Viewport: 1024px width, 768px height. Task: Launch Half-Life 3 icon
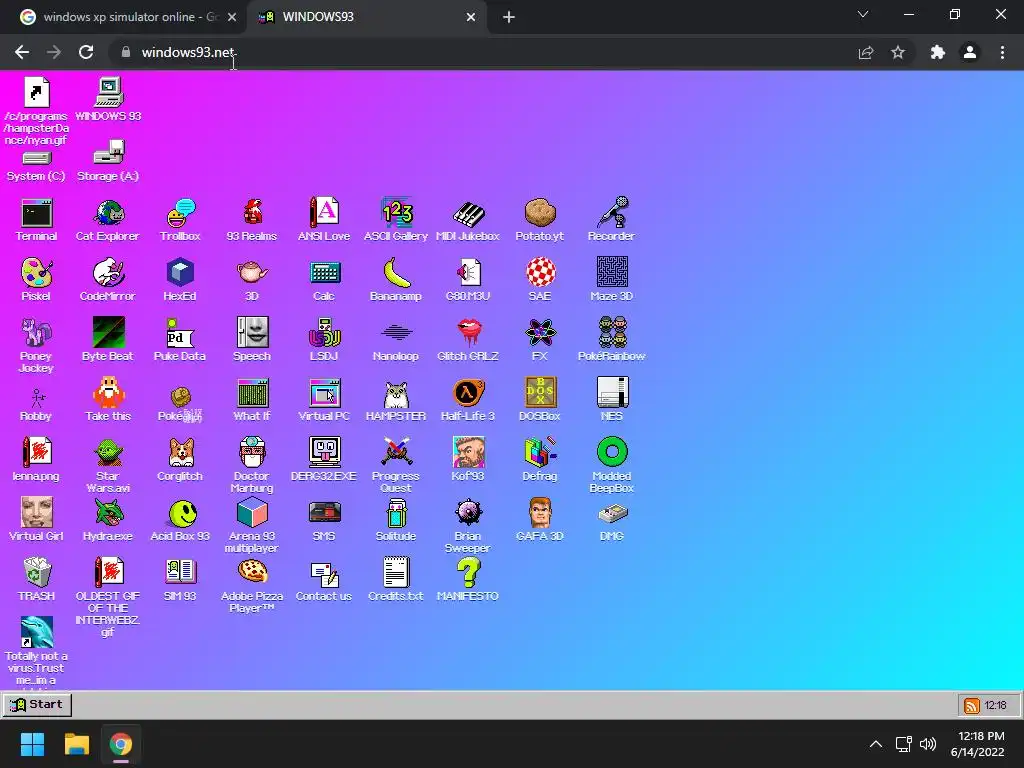click(x=468, y=400)
